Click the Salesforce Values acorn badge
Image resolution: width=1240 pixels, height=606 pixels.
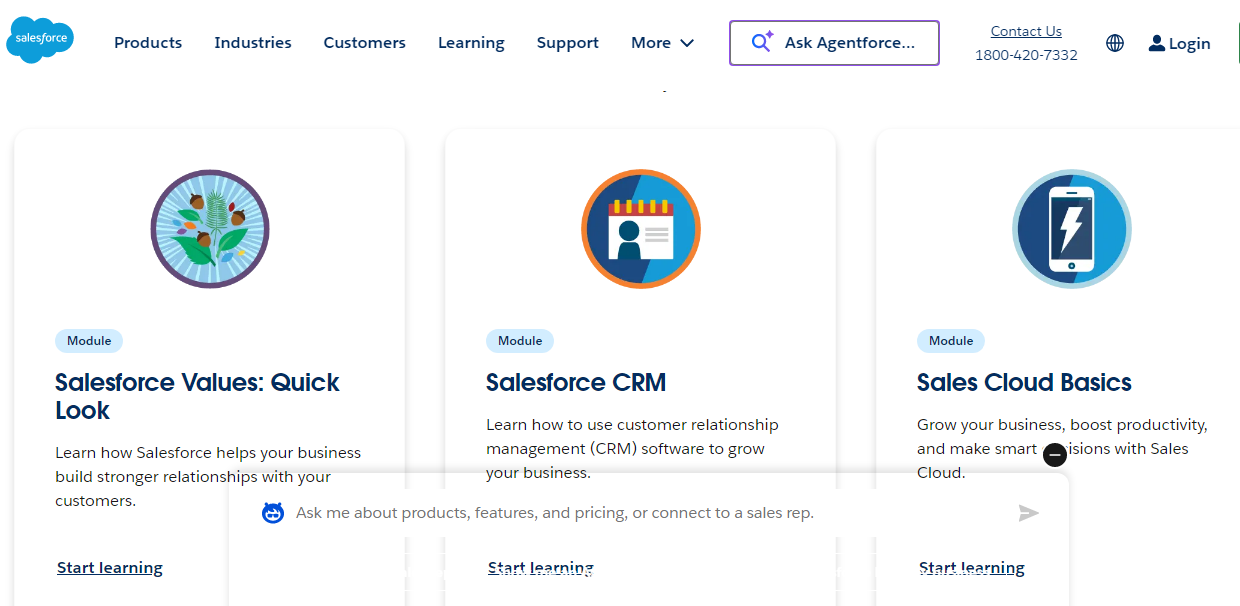pyautogui.click(x=210, y=229)
